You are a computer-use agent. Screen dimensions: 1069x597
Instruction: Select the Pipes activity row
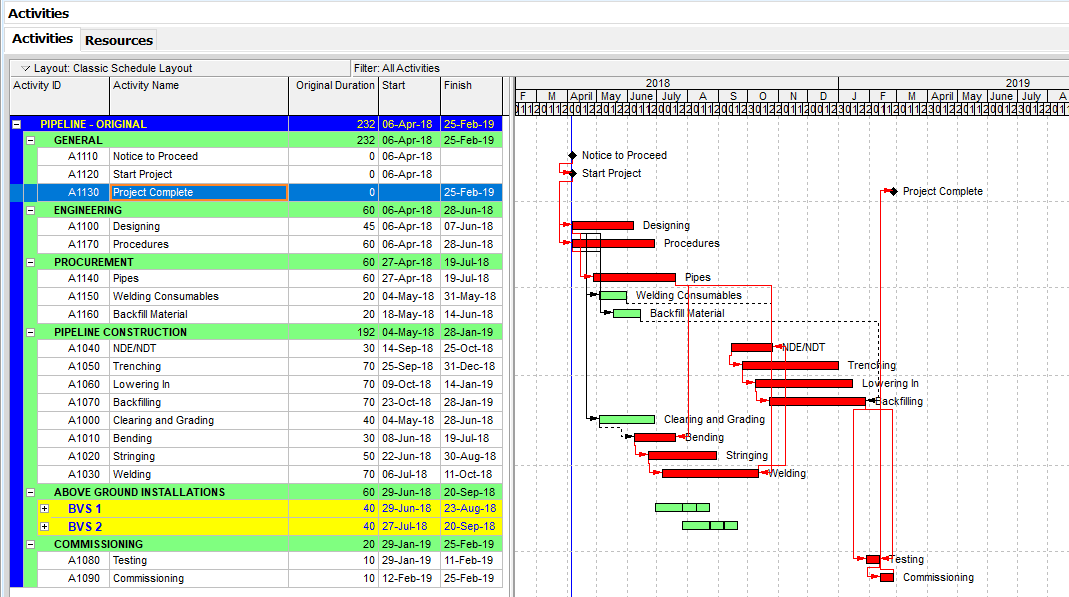(269, 278)
